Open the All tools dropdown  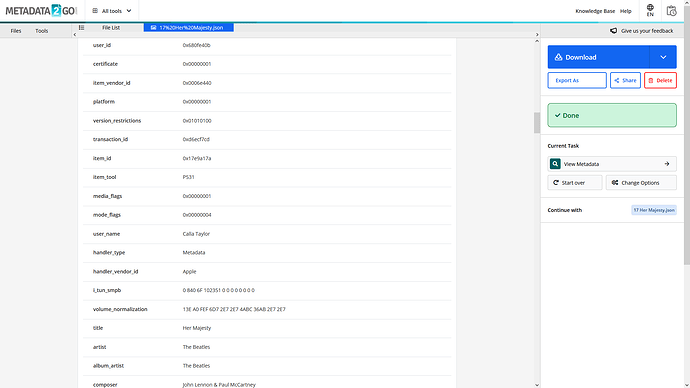(112, 11)
